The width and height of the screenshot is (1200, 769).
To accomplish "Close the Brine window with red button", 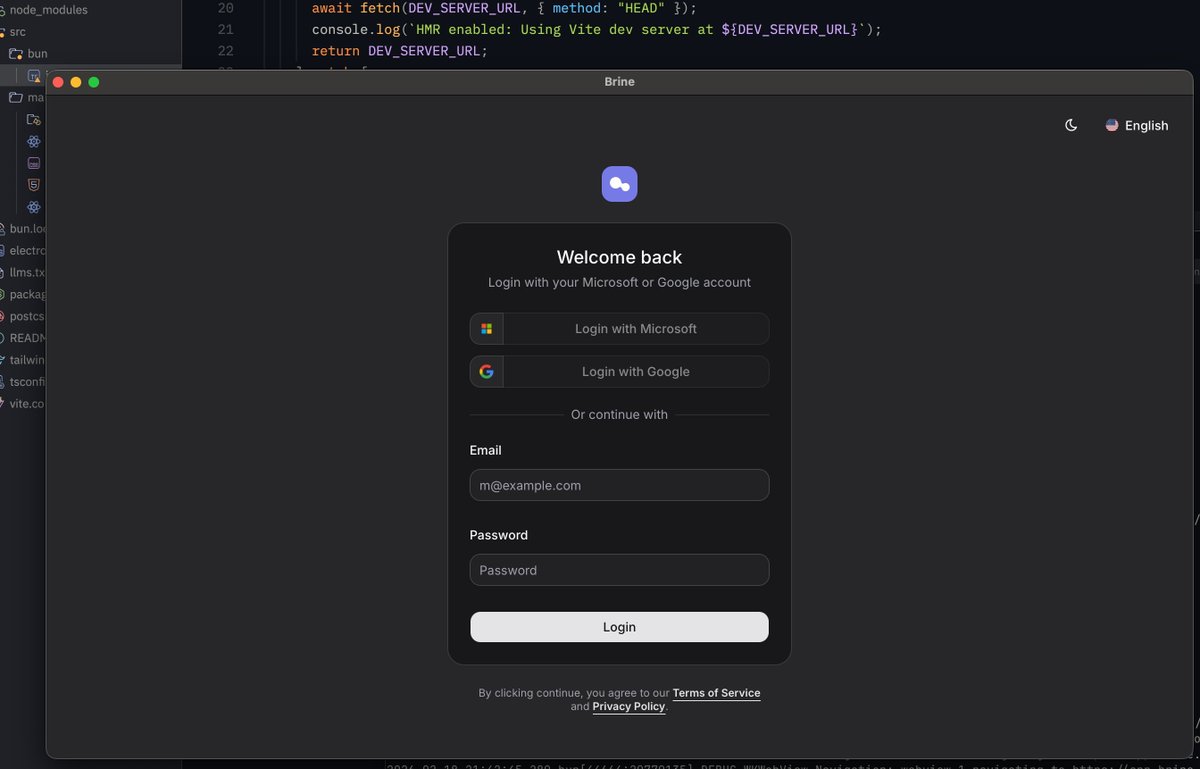I will 58,82.
